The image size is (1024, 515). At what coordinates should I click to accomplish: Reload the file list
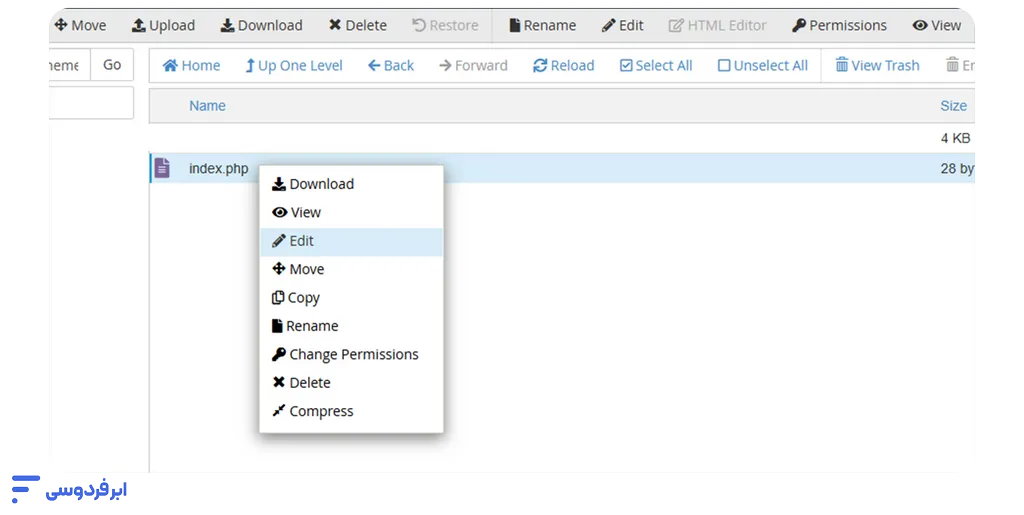pos(563,65)
